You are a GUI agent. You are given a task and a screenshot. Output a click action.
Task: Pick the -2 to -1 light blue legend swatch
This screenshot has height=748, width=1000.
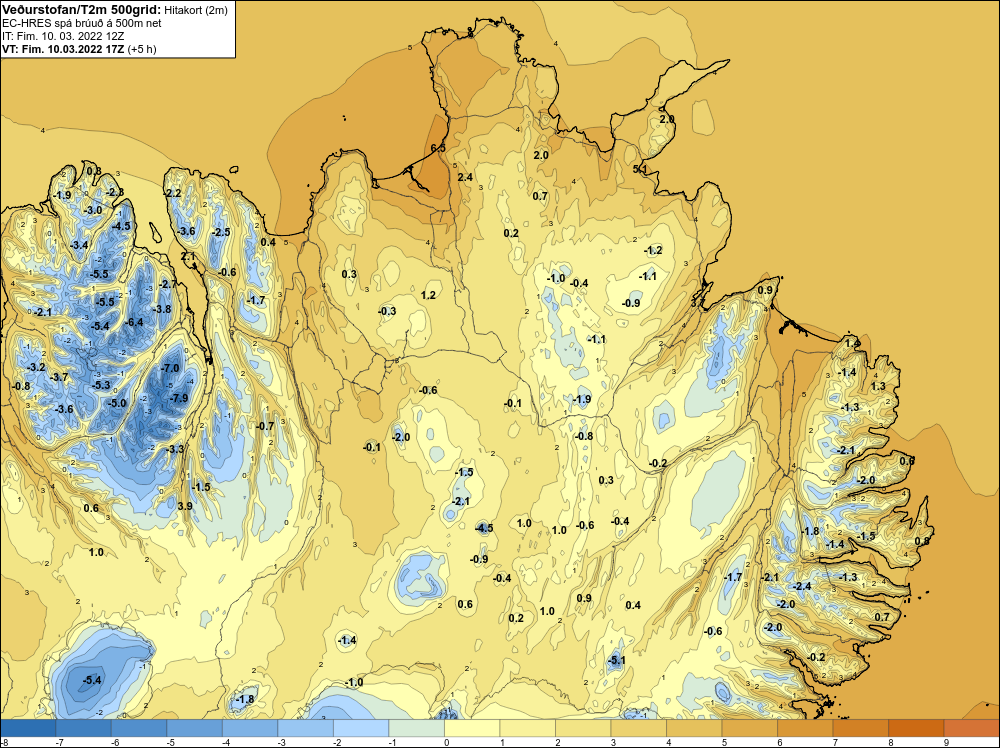click(361, 728)
